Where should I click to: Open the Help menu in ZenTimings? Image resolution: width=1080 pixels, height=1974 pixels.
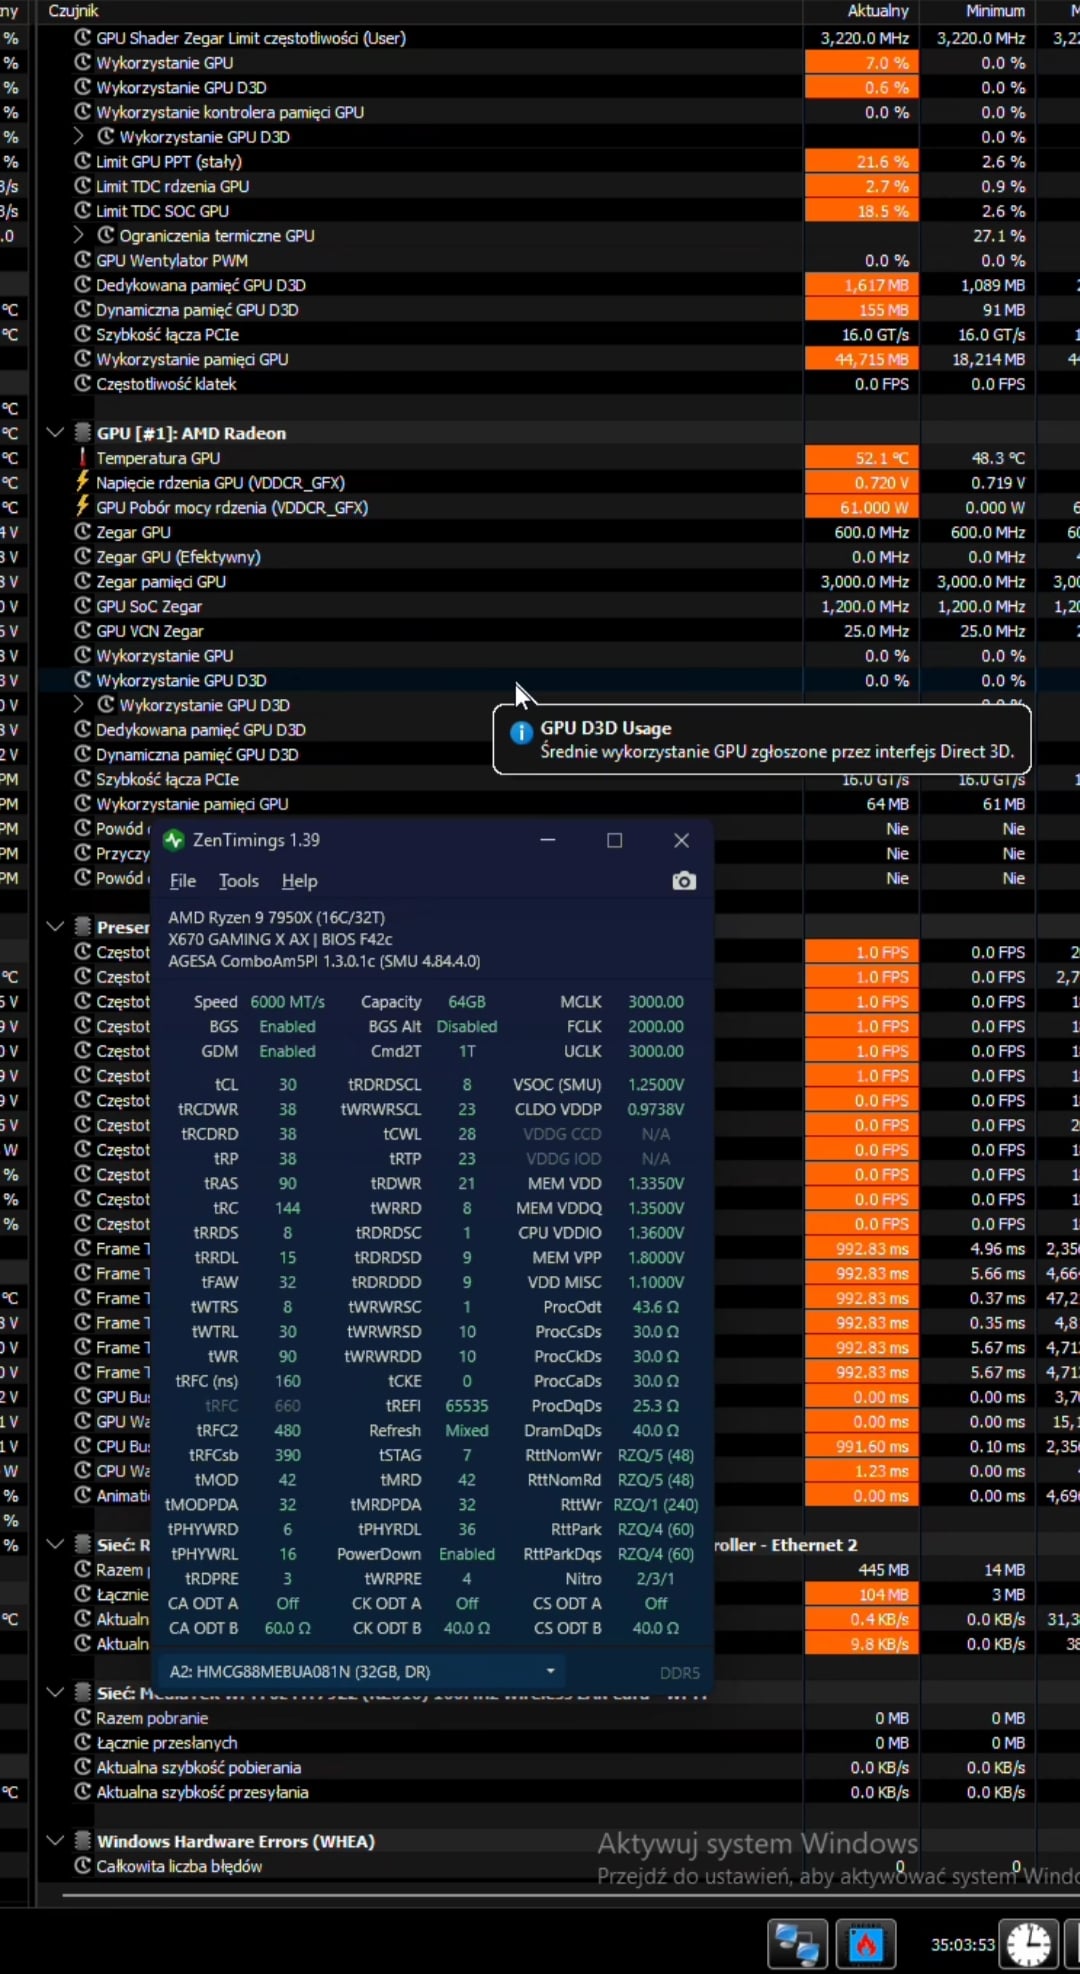[300, 881]
